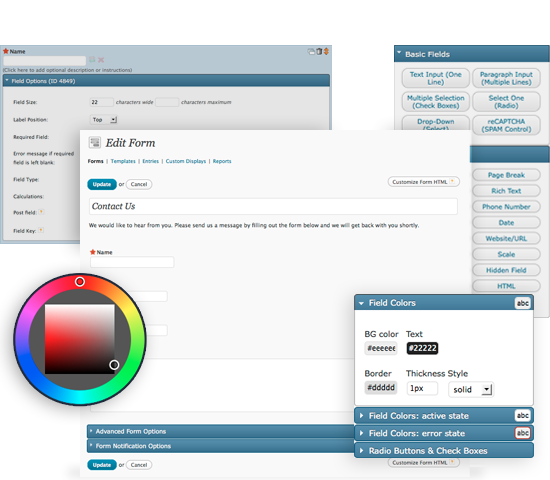Delete the Name field with trash icon

coord(319,52)
